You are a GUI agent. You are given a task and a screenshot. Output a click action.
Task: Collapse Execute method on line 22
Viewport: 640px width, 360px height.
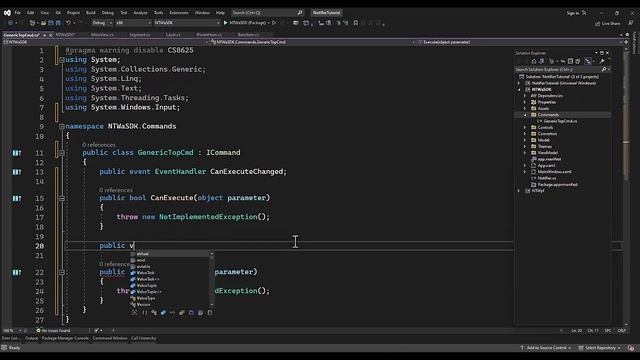click(x=62, y=272)
